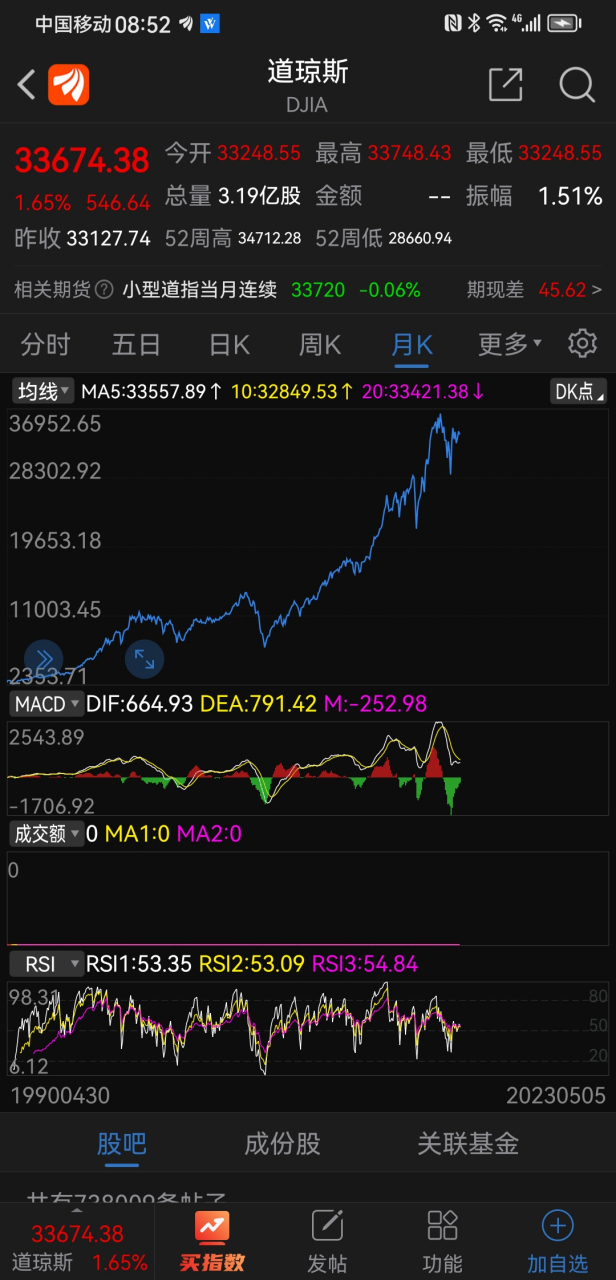
Task: Switch to 五日 tab
Action: pos(136,345)
